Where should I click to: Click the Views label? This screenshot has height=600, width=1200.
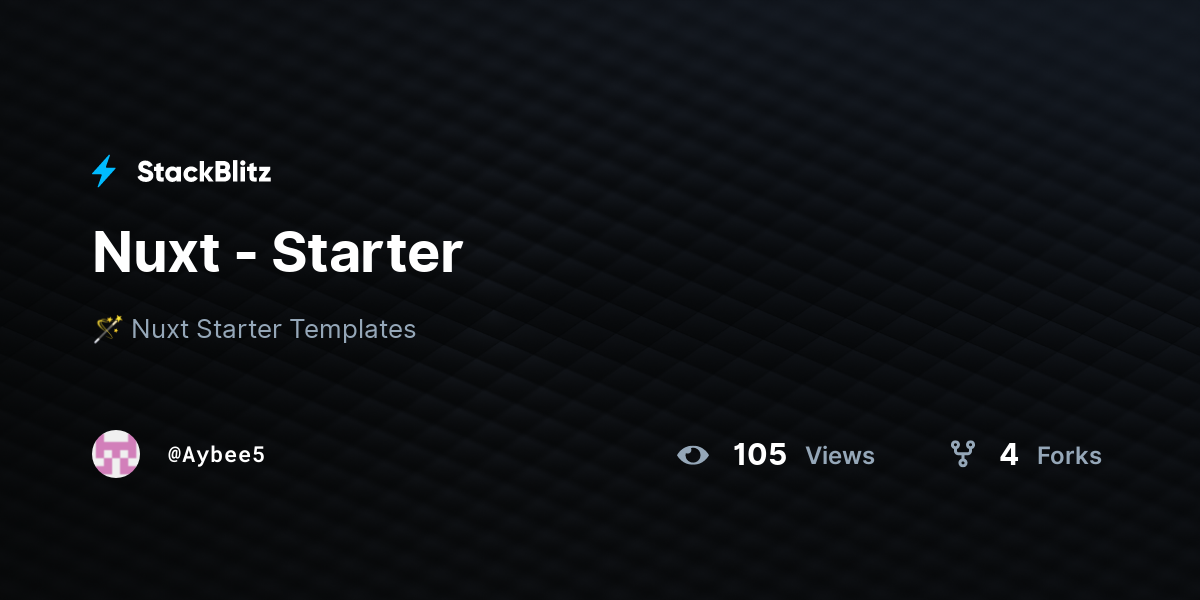coord(840,456)
